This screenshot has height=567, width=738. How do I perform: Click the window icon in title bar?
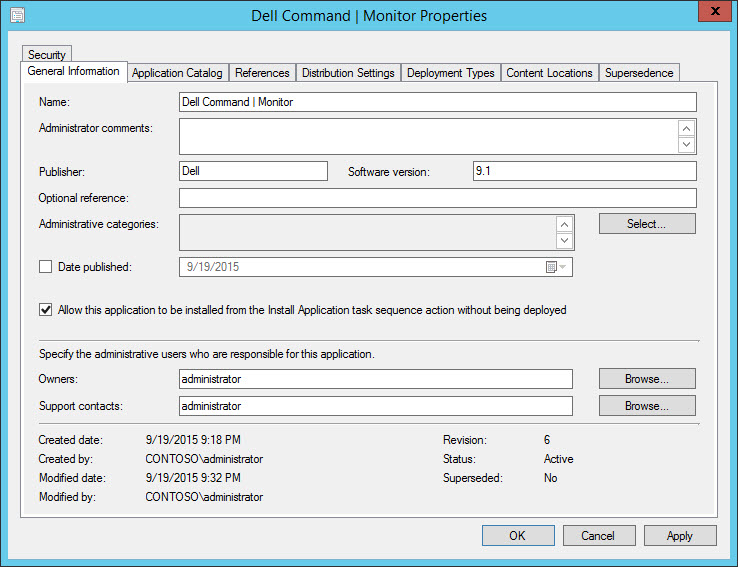(18, 15)
